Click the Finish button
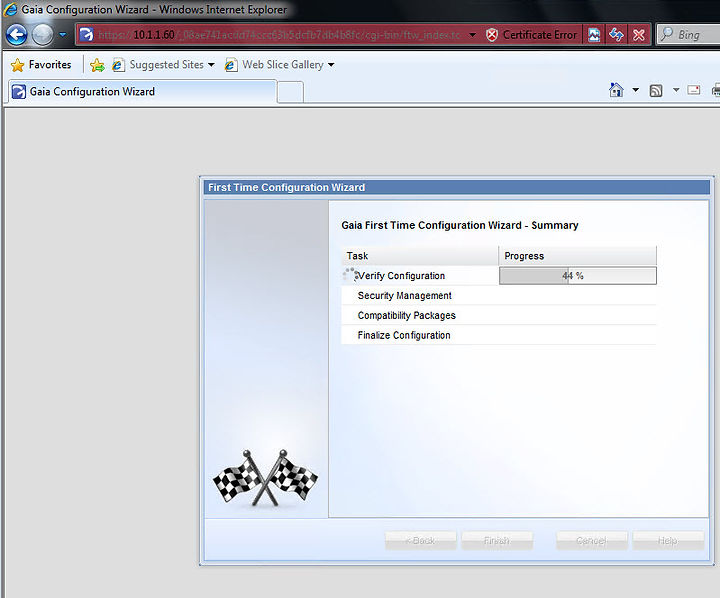The width and height of the screenshot is (720, 598). pyautogui.click(x=497, y=541)
